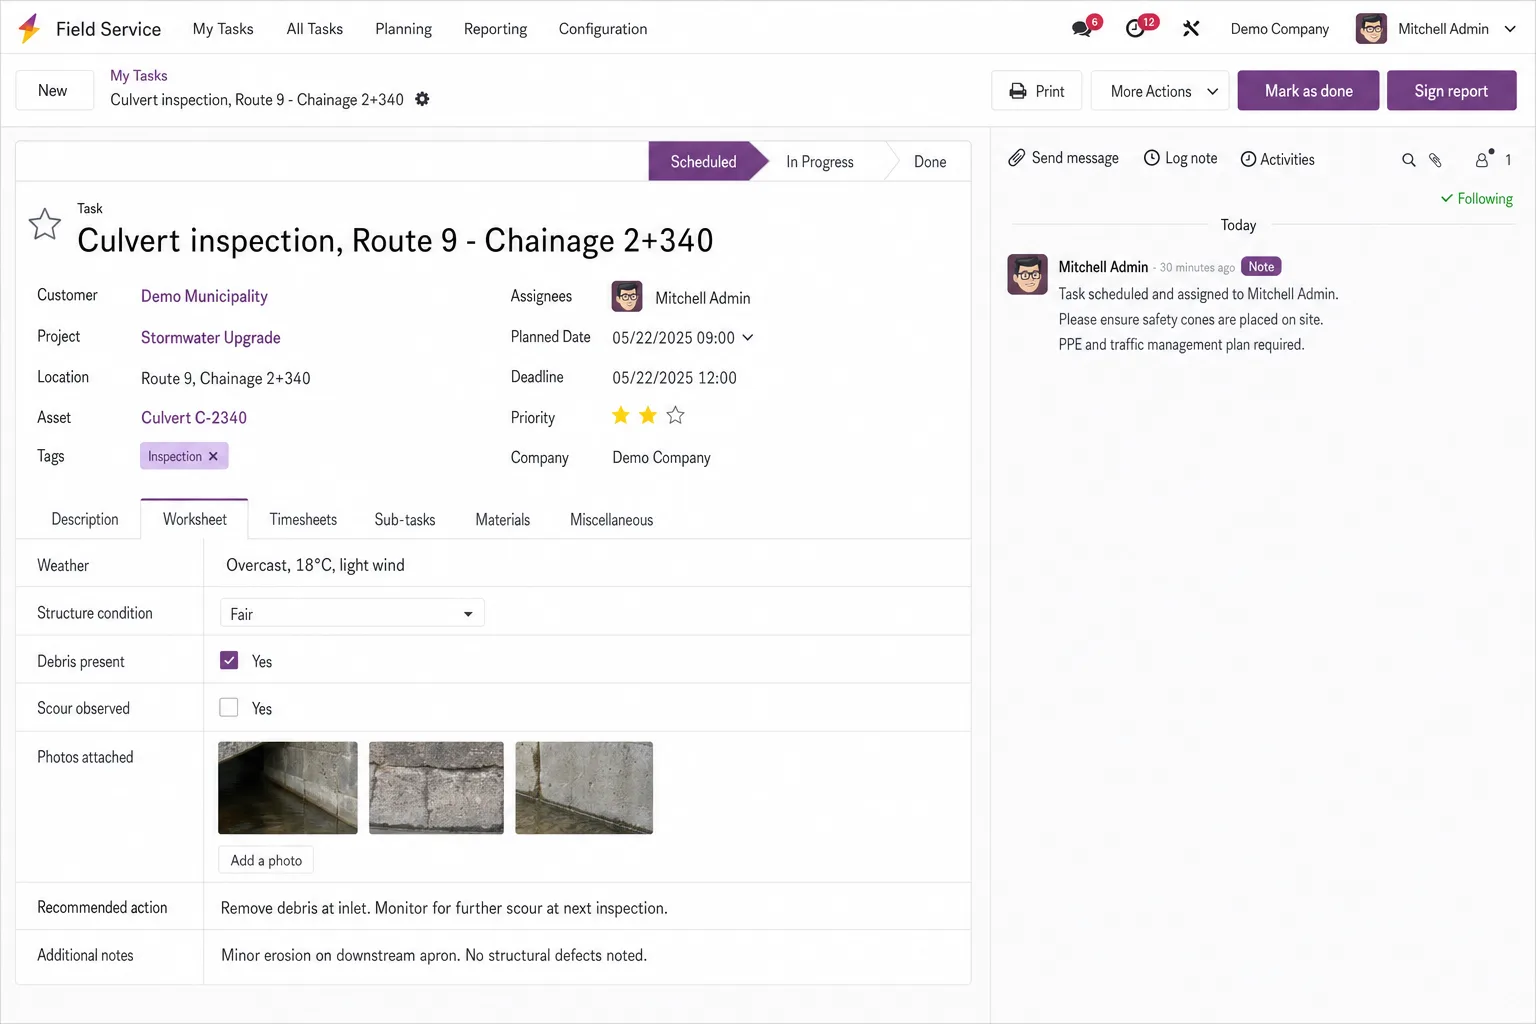This screenshot has height=1024, width=1536.
Task: Toggle the Following subscription
Action: pyautogui.click(x=1476, y=199)
